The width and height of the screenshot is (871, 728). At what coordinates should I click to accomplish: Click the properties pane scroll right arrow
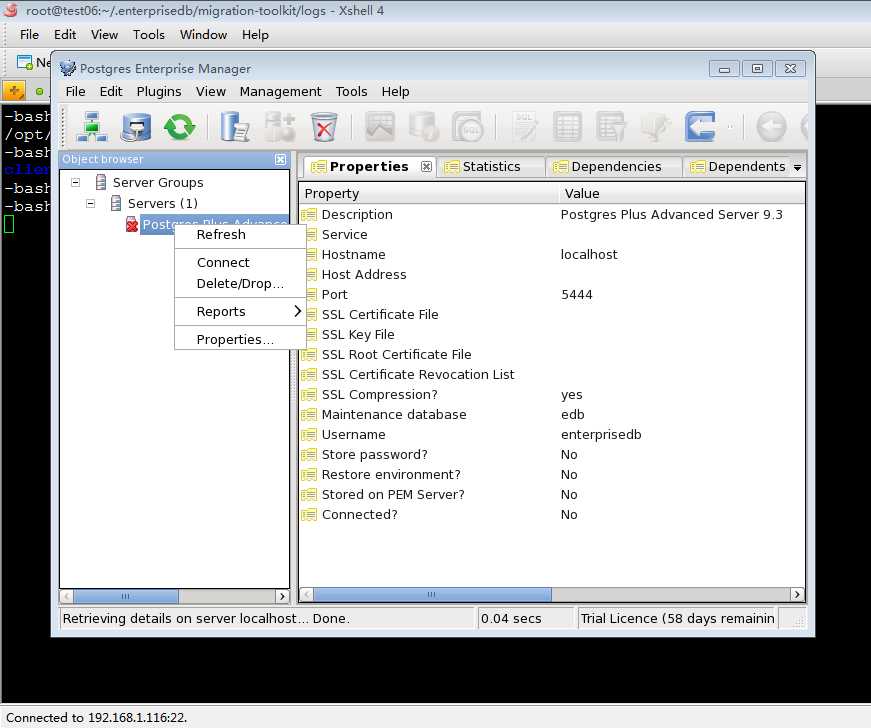click(797, 594)
